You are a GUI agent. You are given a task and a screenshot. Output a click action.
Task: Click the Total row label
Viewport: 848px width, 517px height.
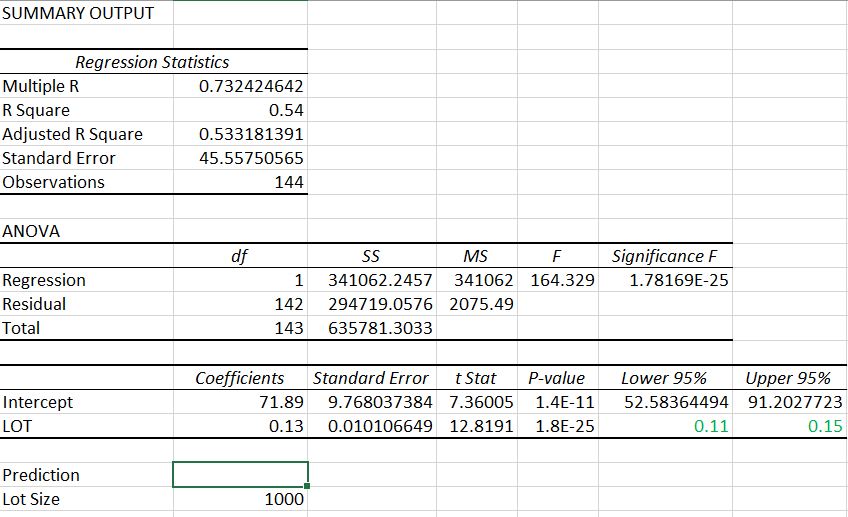[21, 328]
